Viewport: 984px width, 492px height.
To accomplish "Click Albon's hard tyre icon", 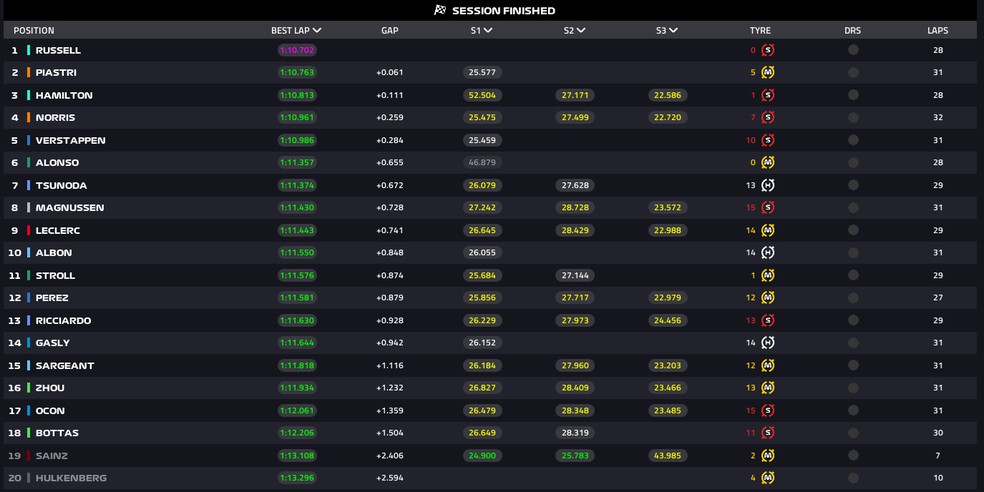I will (x=768, y=253).
